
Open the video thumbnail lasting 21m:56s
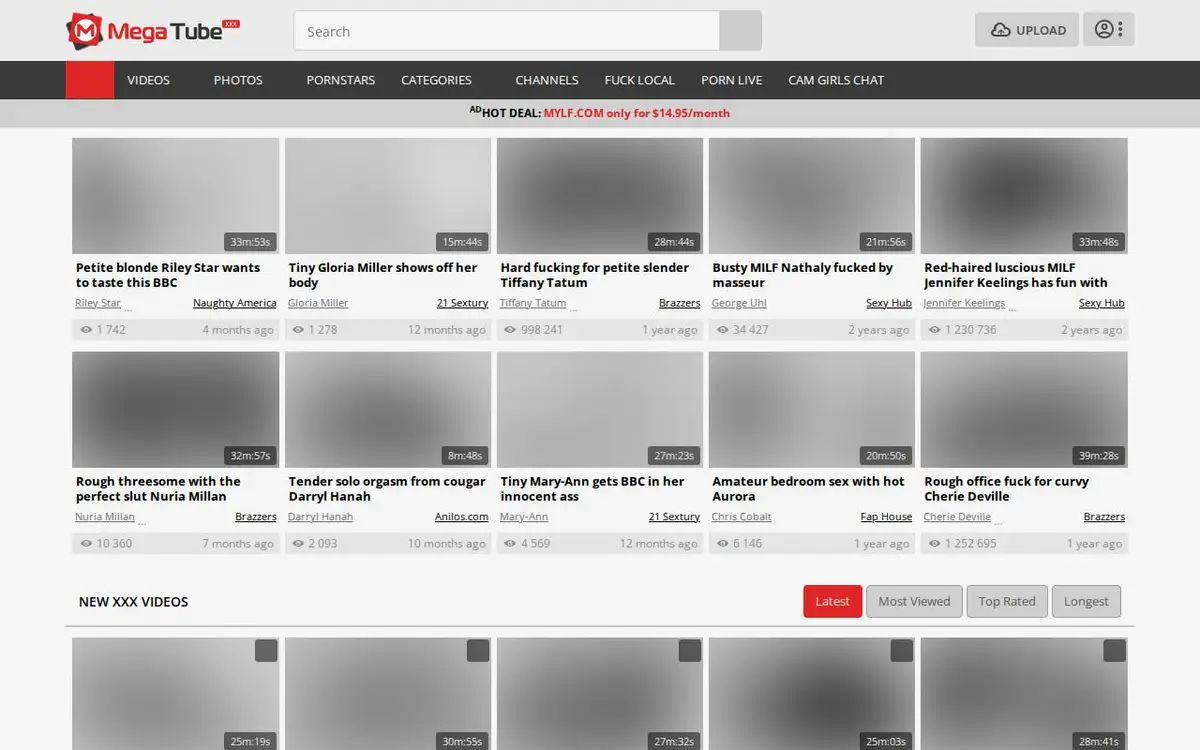[x=812, y=196]
